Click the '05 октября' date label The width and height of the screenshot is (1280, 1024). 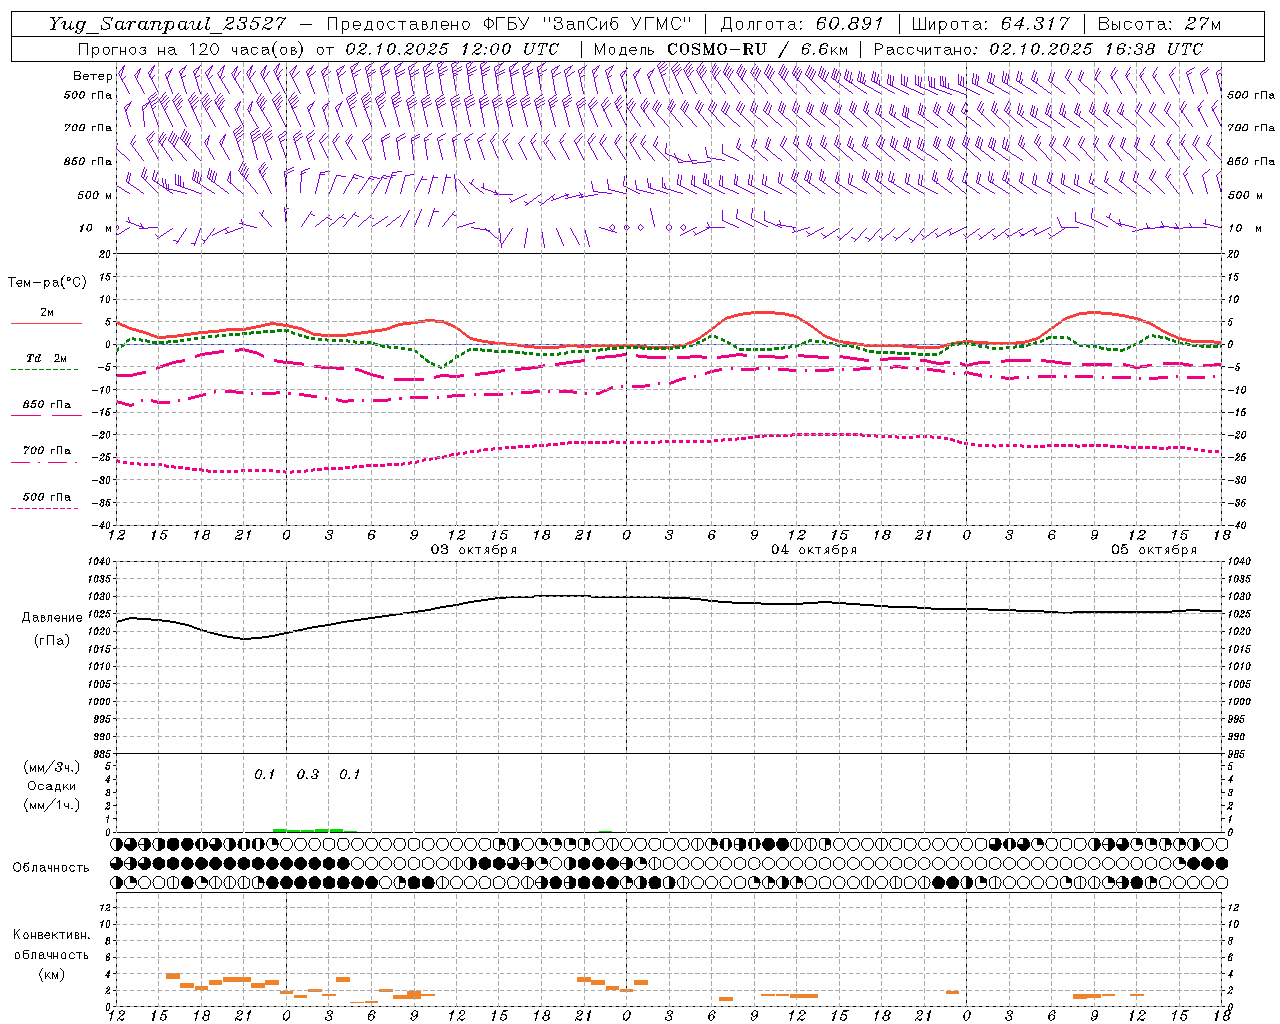pyautogui.click(x=1154, y=550)
